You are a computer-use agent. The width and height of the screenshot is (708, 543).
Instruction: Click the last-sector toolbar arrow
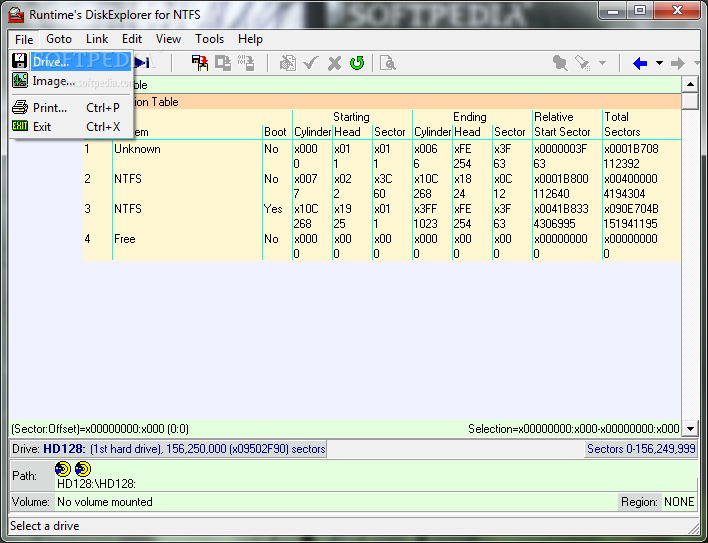point(142,63)
